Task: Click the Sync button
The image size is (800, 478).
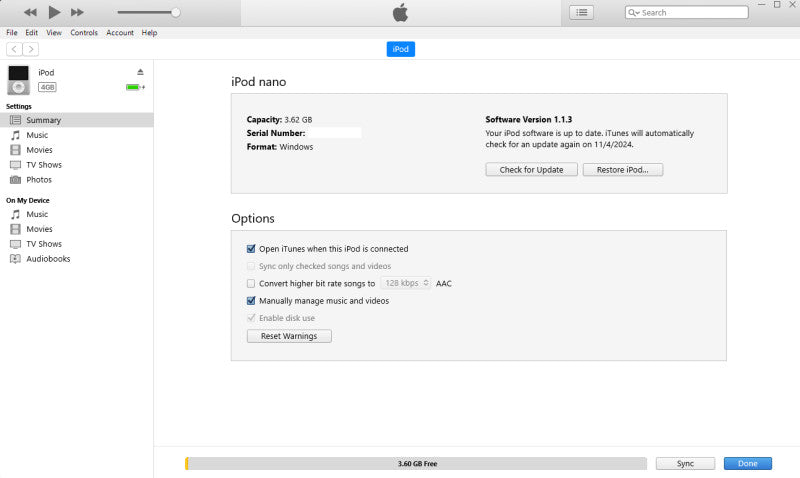Action: (685, 463)
